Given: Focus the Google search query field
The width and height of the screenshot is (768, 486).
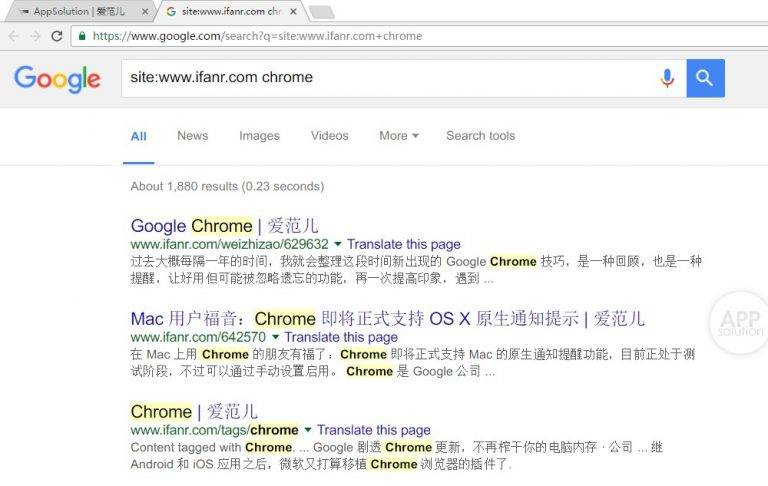Looking at the screenshot, I should pyautogui.click(x=387, y=78).
